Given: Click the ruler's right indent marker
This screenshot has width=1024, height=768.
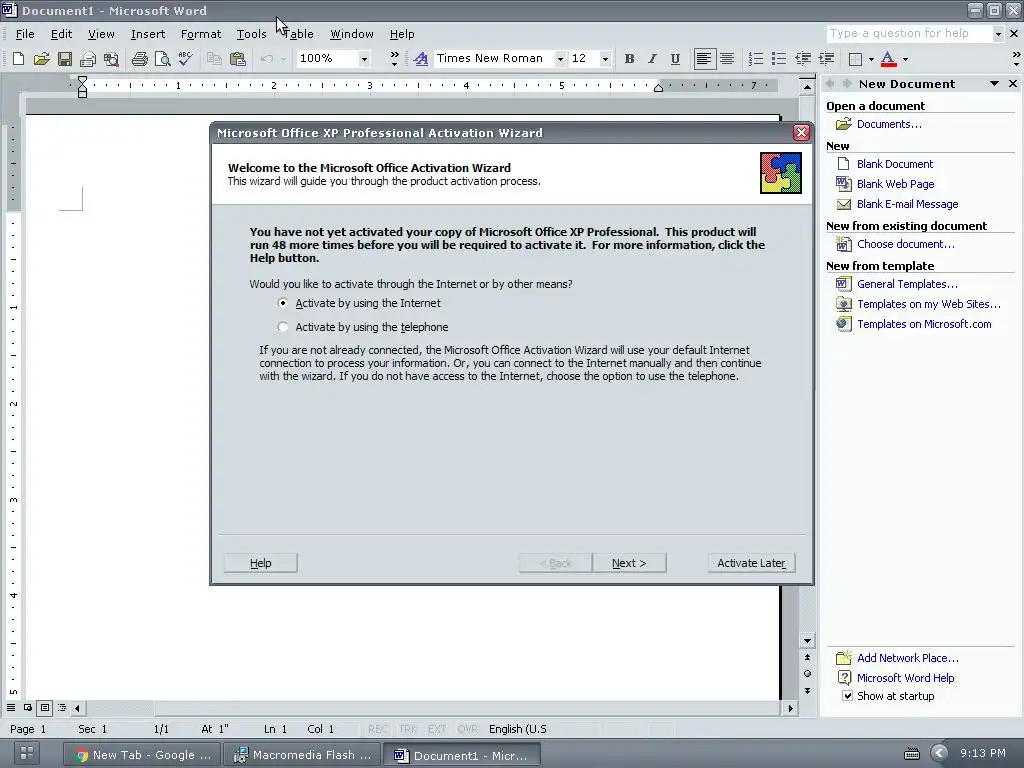Looking at the screenshot, I should tap(658, 88).
